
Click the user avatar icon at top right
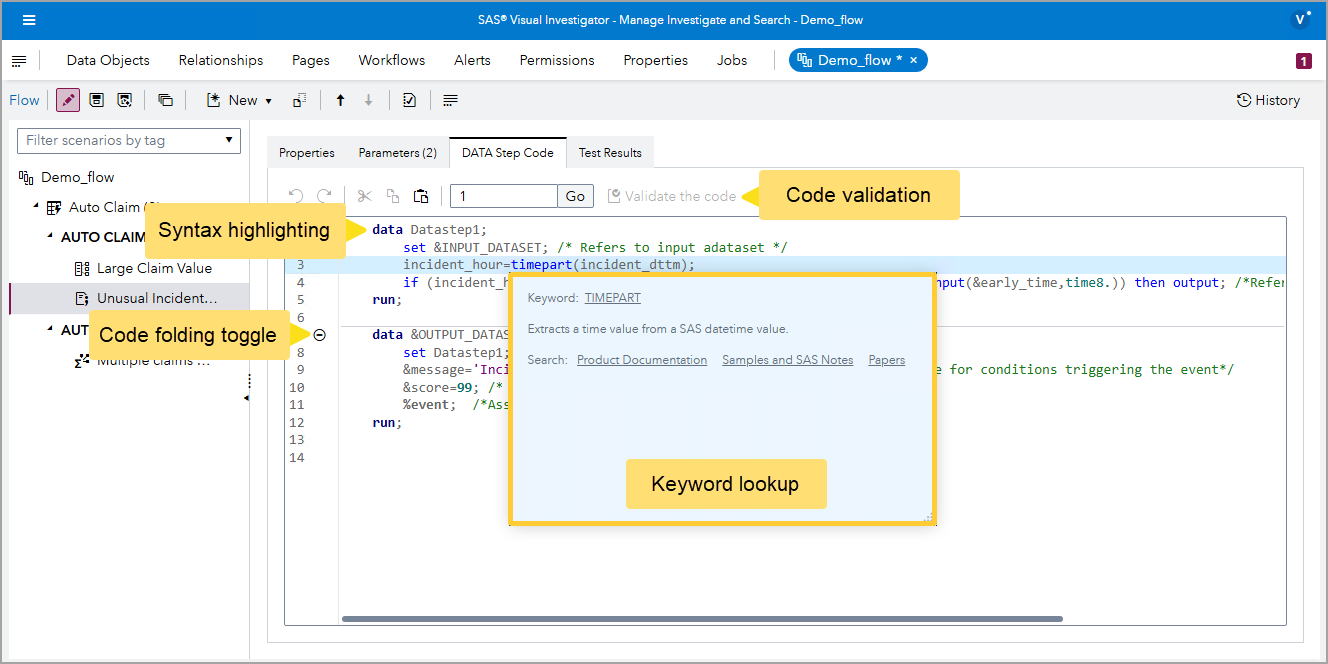click(x=1301, y=19)
